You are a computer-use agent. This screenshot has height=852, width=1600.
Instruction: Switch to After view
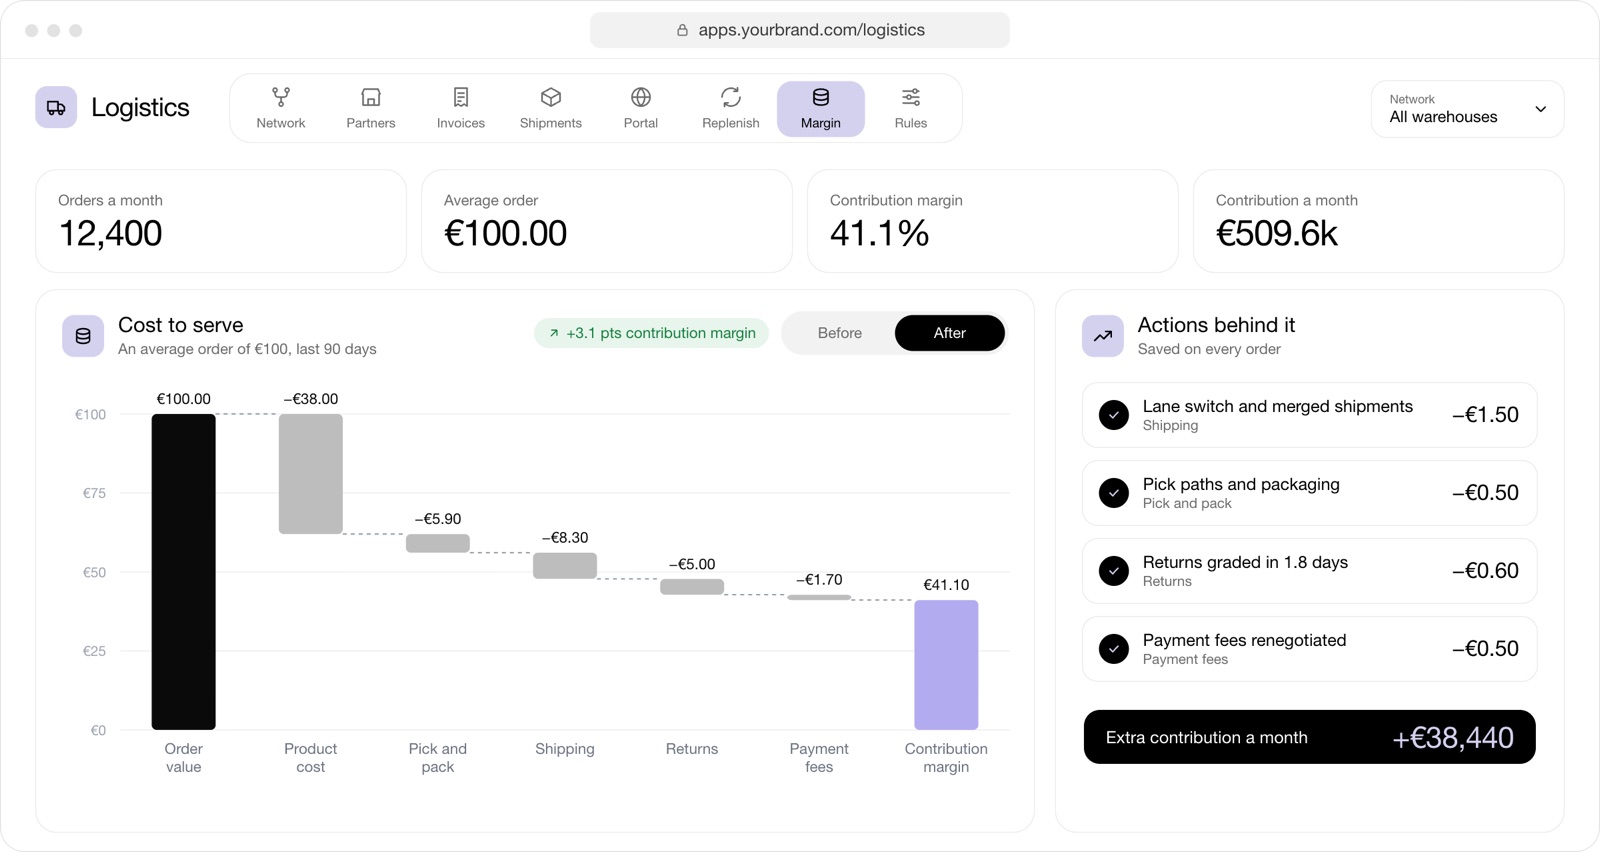[950, 333]
